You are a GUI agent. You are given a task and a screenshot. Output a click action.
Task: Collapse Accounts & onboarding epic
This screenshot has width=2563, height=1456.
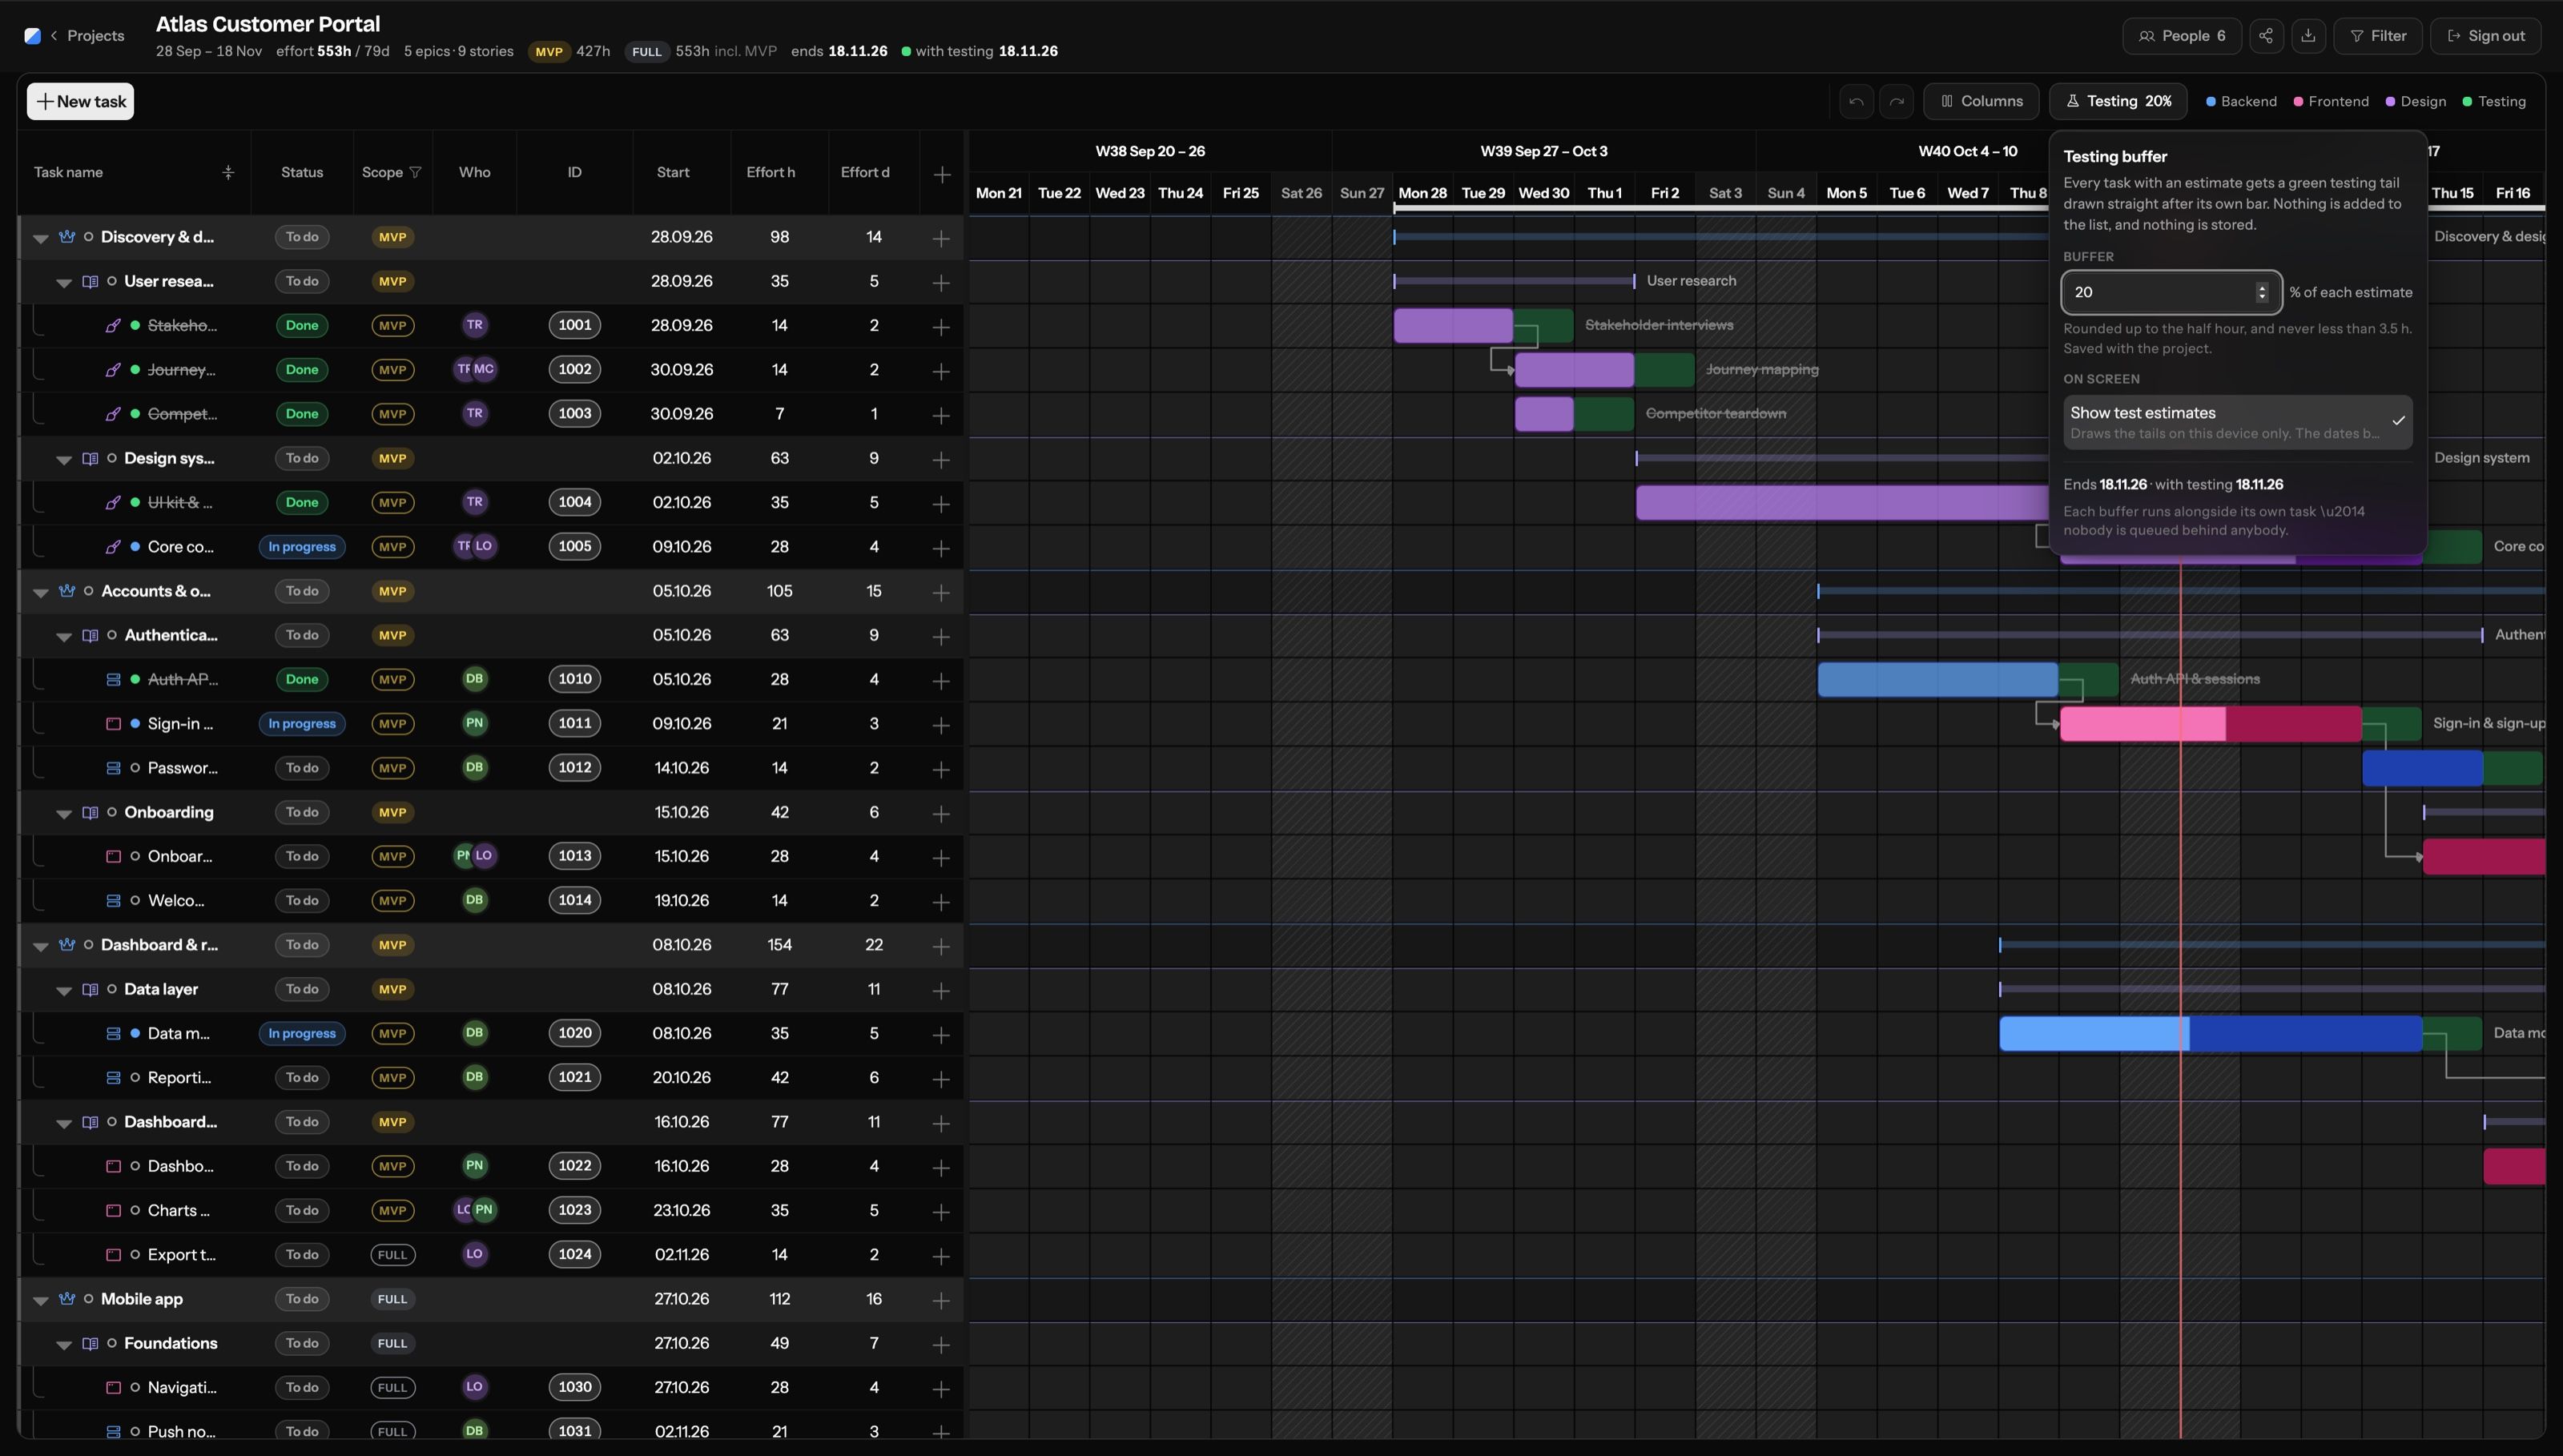tap(40, 592)
